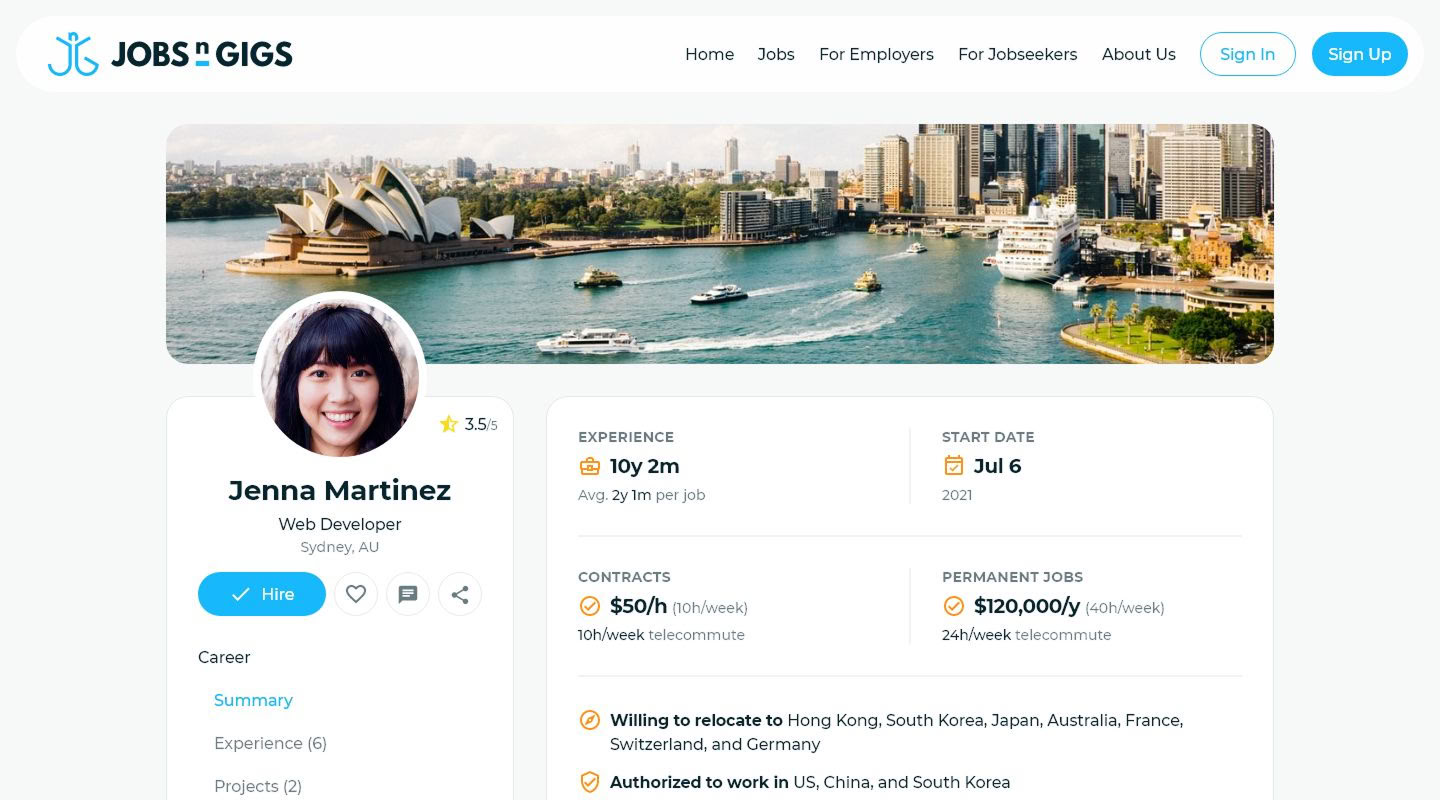Click the star rating icon
Image resolution: width=1440 pixels, height=800 pixels.
point(449,424)
